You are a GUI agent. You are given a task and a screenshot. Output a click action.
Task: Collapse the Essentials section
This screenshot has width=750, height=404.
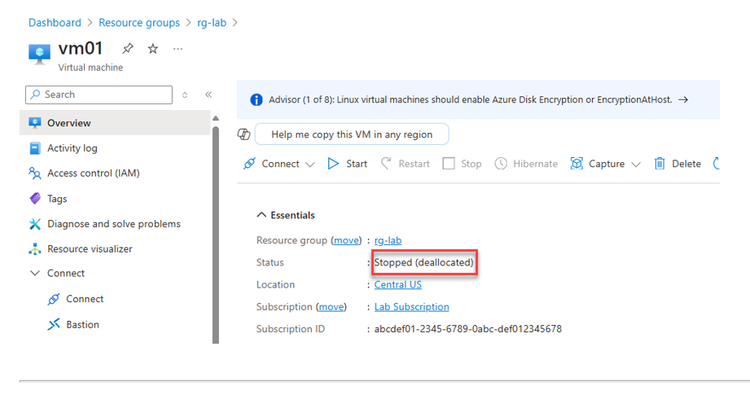(261, 215)
